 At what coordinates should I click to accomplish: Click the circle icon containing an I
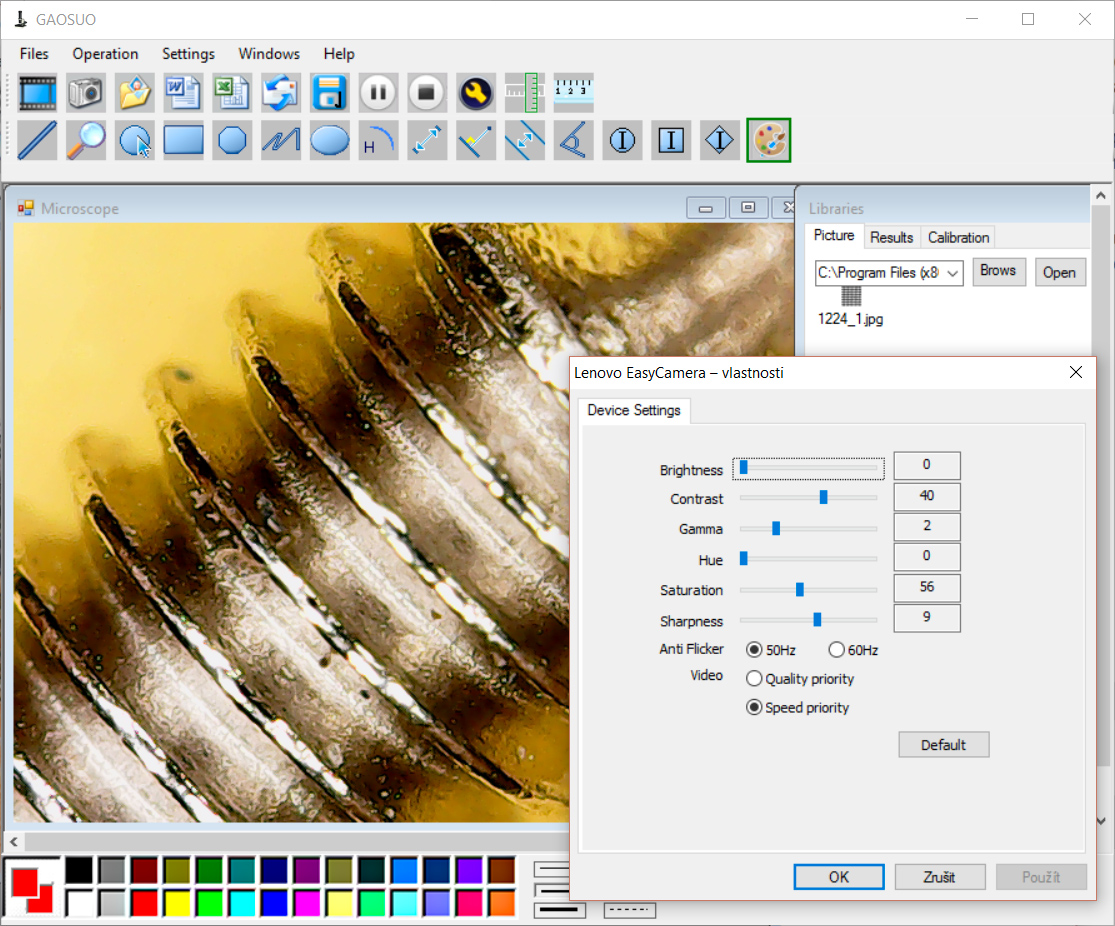[x=621, y=140]
